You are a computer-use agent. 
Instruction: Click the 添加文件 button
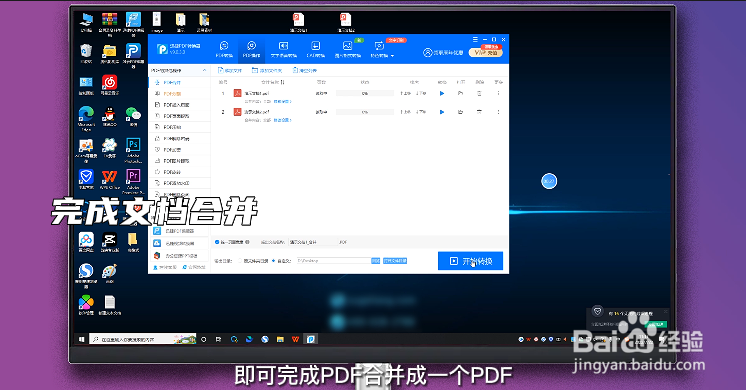click(x=230, y=70)
